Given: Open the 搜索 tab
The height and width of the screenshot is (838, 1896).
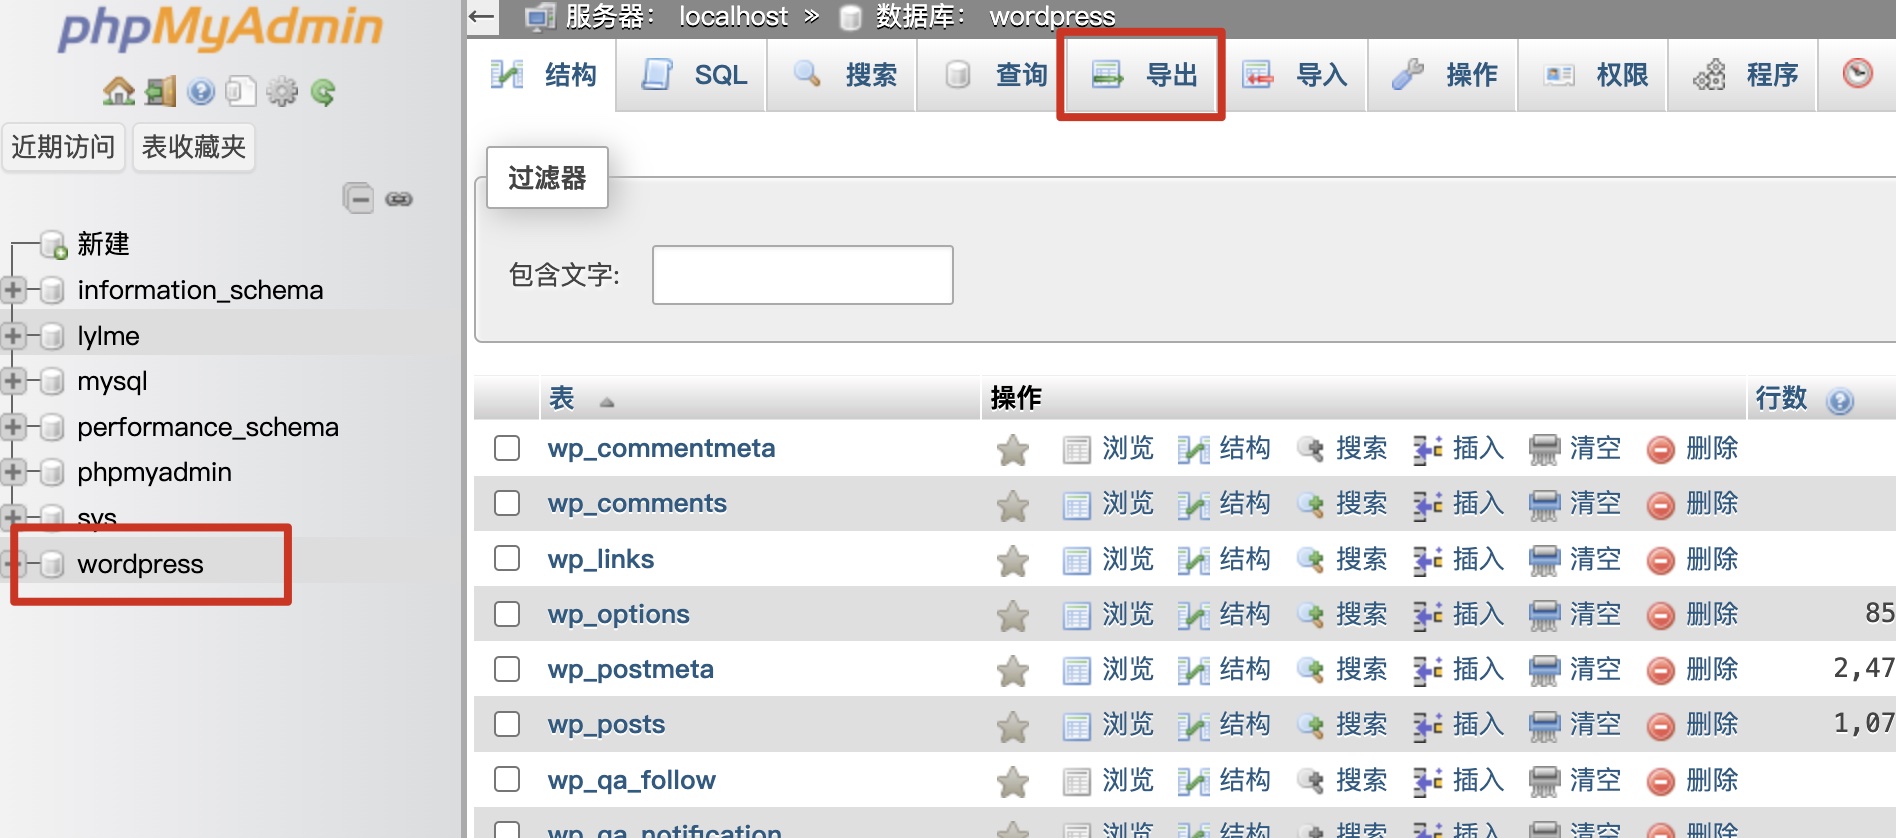Looking at the screenshot, I should [x=843, y=75].
